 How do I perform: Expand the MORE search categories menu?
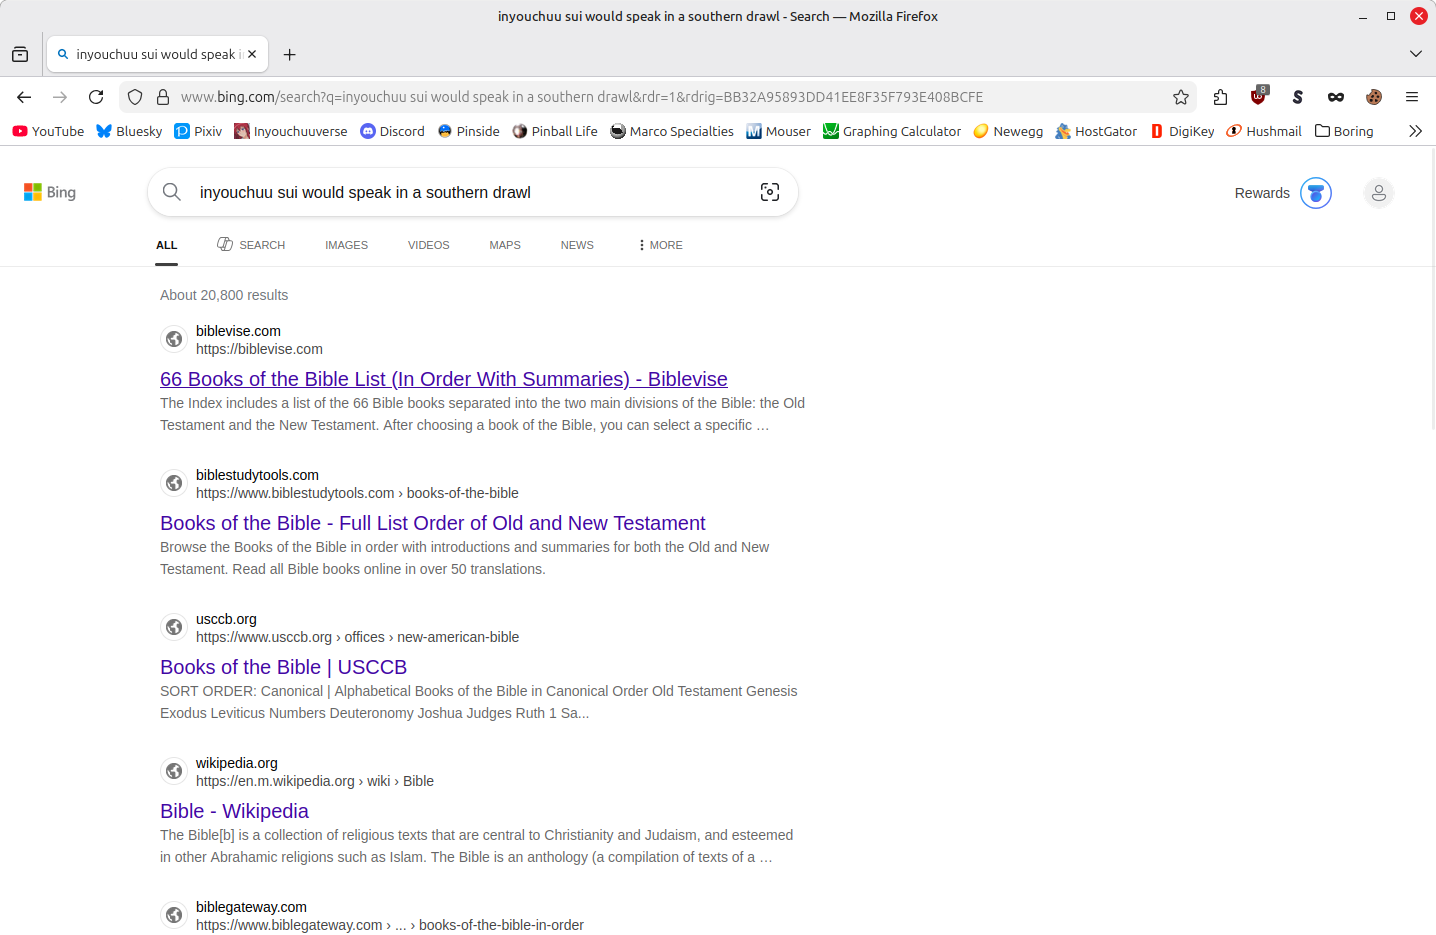click(x=660, y=245)
